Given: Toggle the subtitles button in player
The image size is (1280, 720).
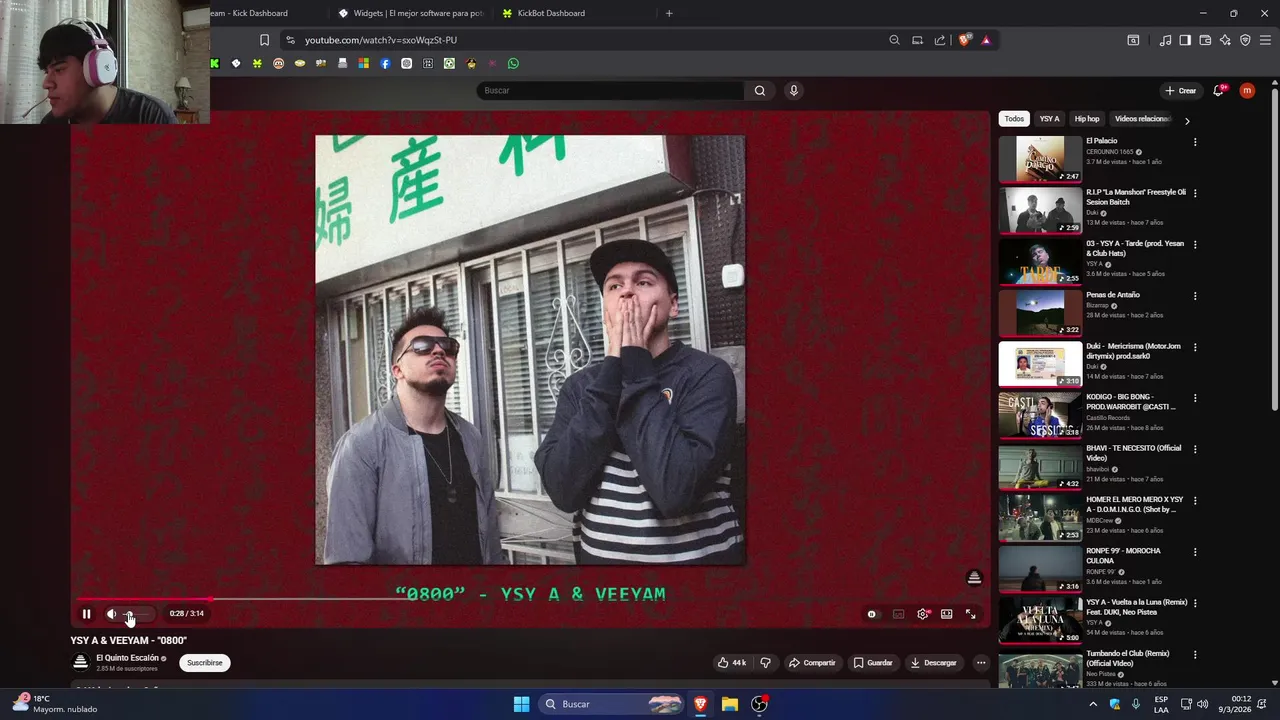Looking at the screenshot, I should tap(898, 614).
